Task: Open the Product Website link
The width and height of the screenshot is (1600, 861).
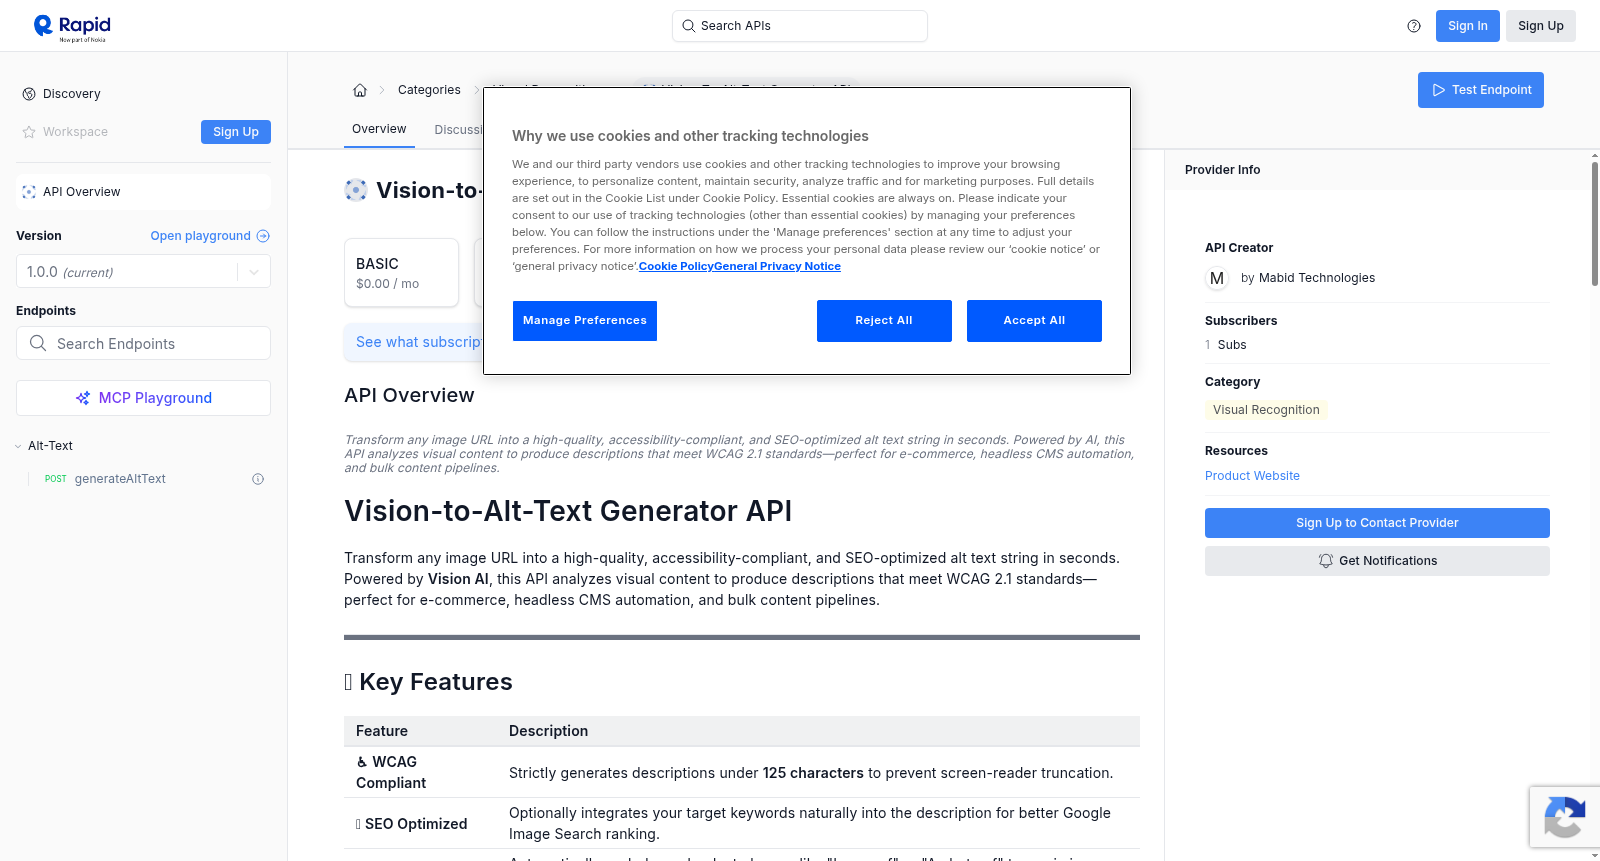Action: [1252, 476]
